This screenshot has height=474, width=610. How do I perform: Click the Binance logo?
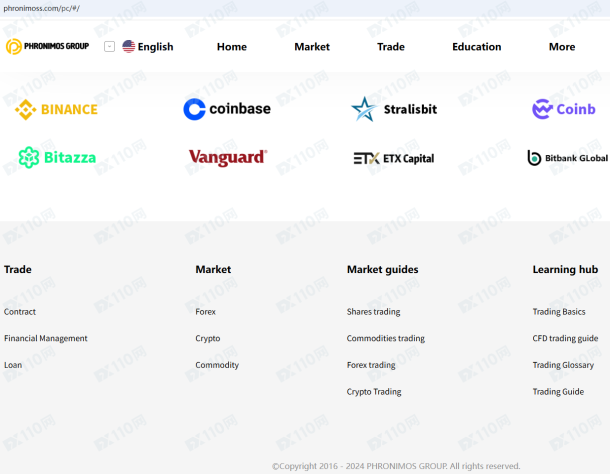coord(56,109)
